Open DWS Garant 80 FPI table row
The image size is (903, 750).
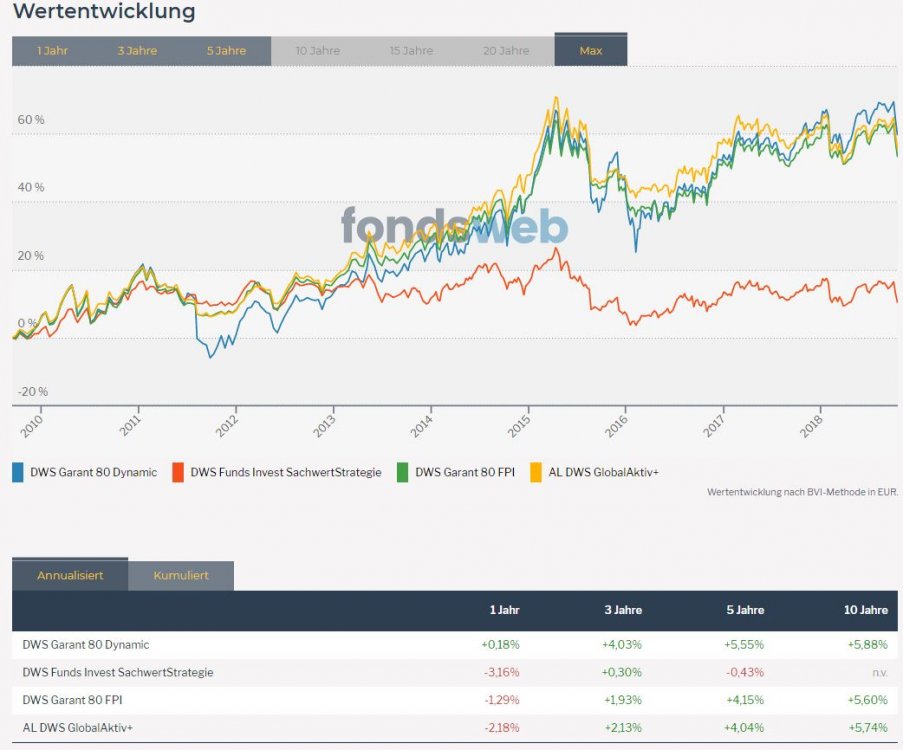[72, 700]
